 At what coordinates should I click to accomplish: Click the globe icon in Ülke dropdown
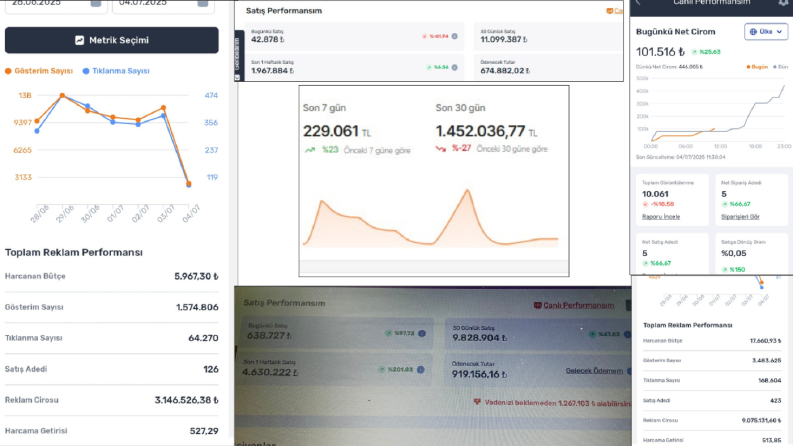click(753, 31)
